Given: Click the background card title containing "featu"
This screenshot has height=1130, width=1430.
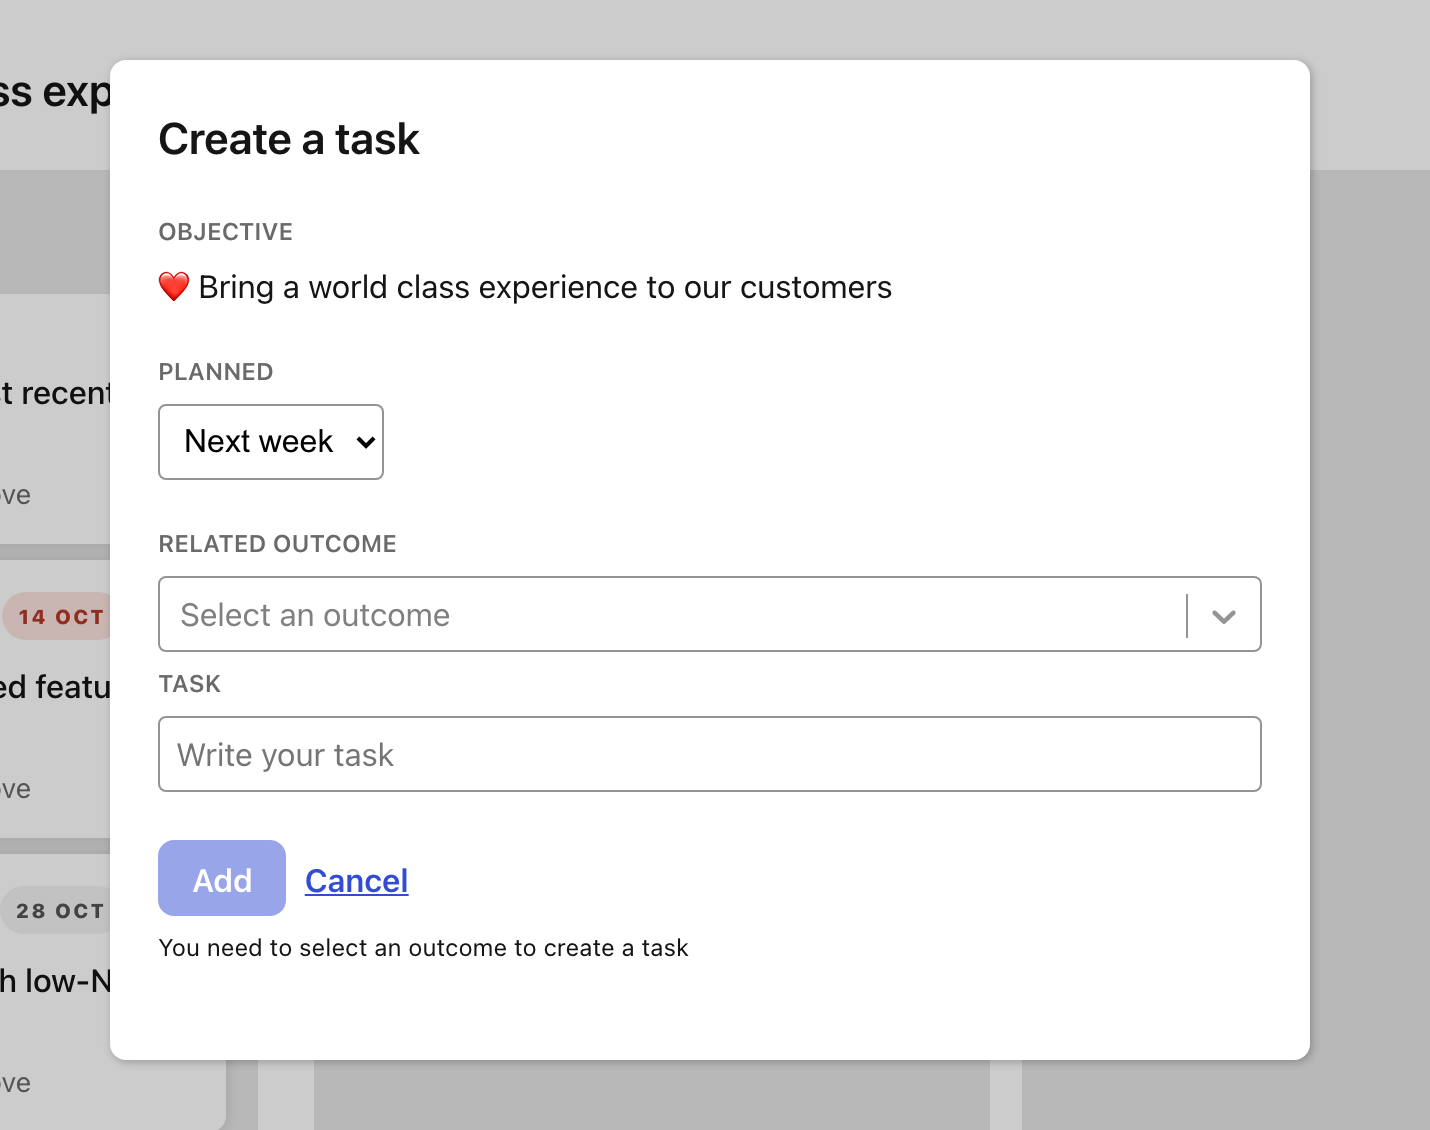Looking at the screenshot, I should [x=55, y=687].
